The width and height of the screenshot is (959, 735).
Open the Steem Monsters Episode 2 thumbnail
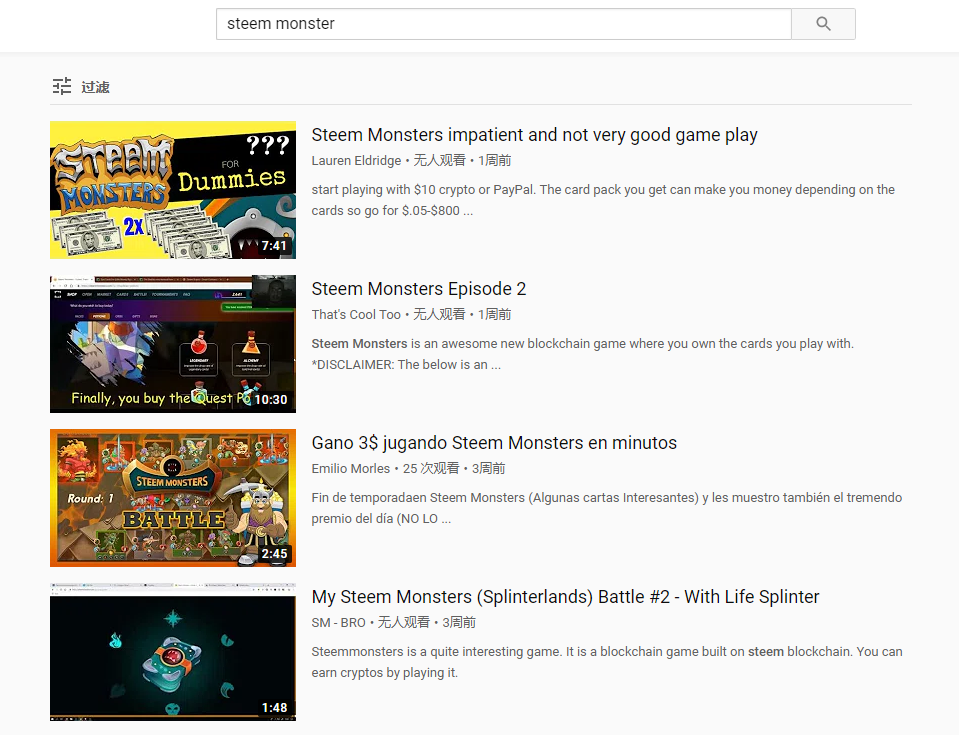[173, 344]
